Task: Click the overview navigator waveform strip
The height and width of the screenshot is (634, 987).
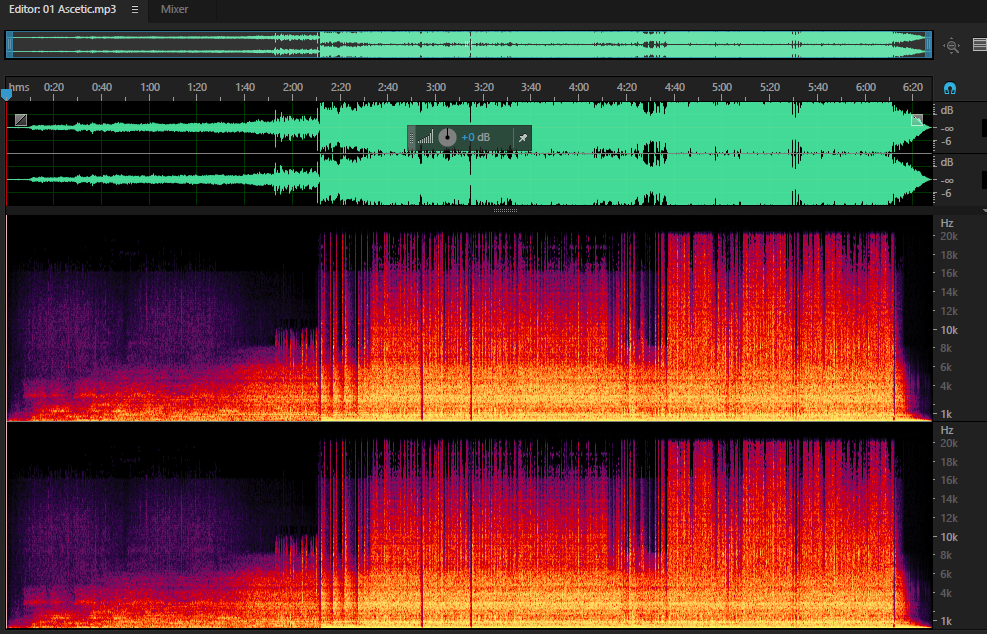Action: (469, 45)
